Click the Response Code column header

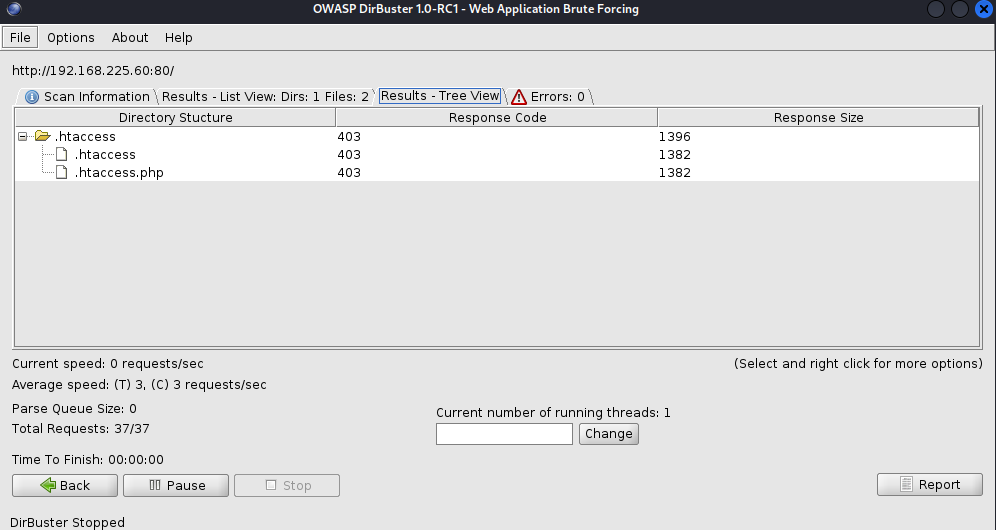pyautogui.click(x=497, y=118)
